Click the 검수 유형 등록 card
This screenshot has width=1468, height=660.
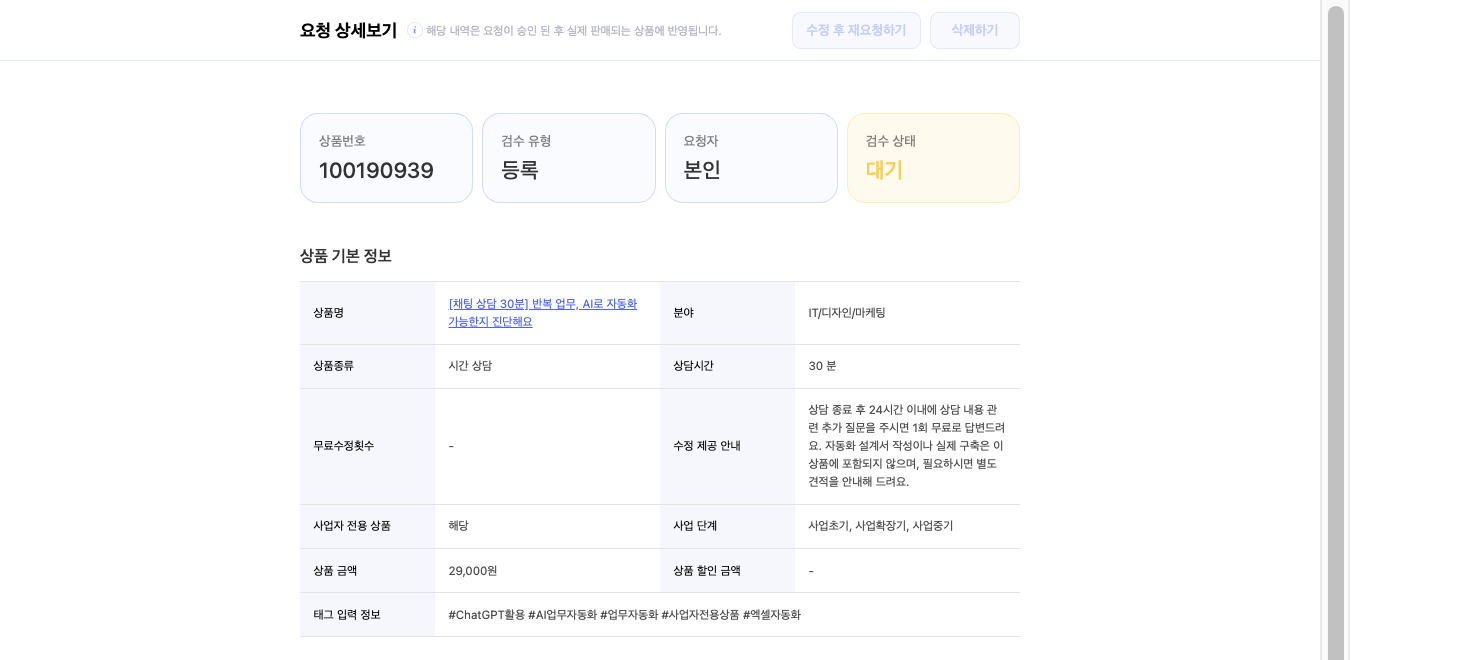point(569,158)
